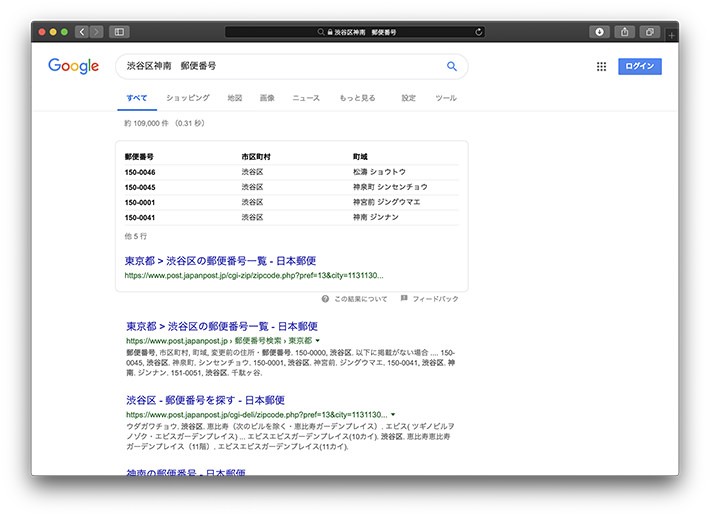Show all tabs with the tab overview icon
The width and height of the screenshot is (710, 517).
(x=650, y=32)
